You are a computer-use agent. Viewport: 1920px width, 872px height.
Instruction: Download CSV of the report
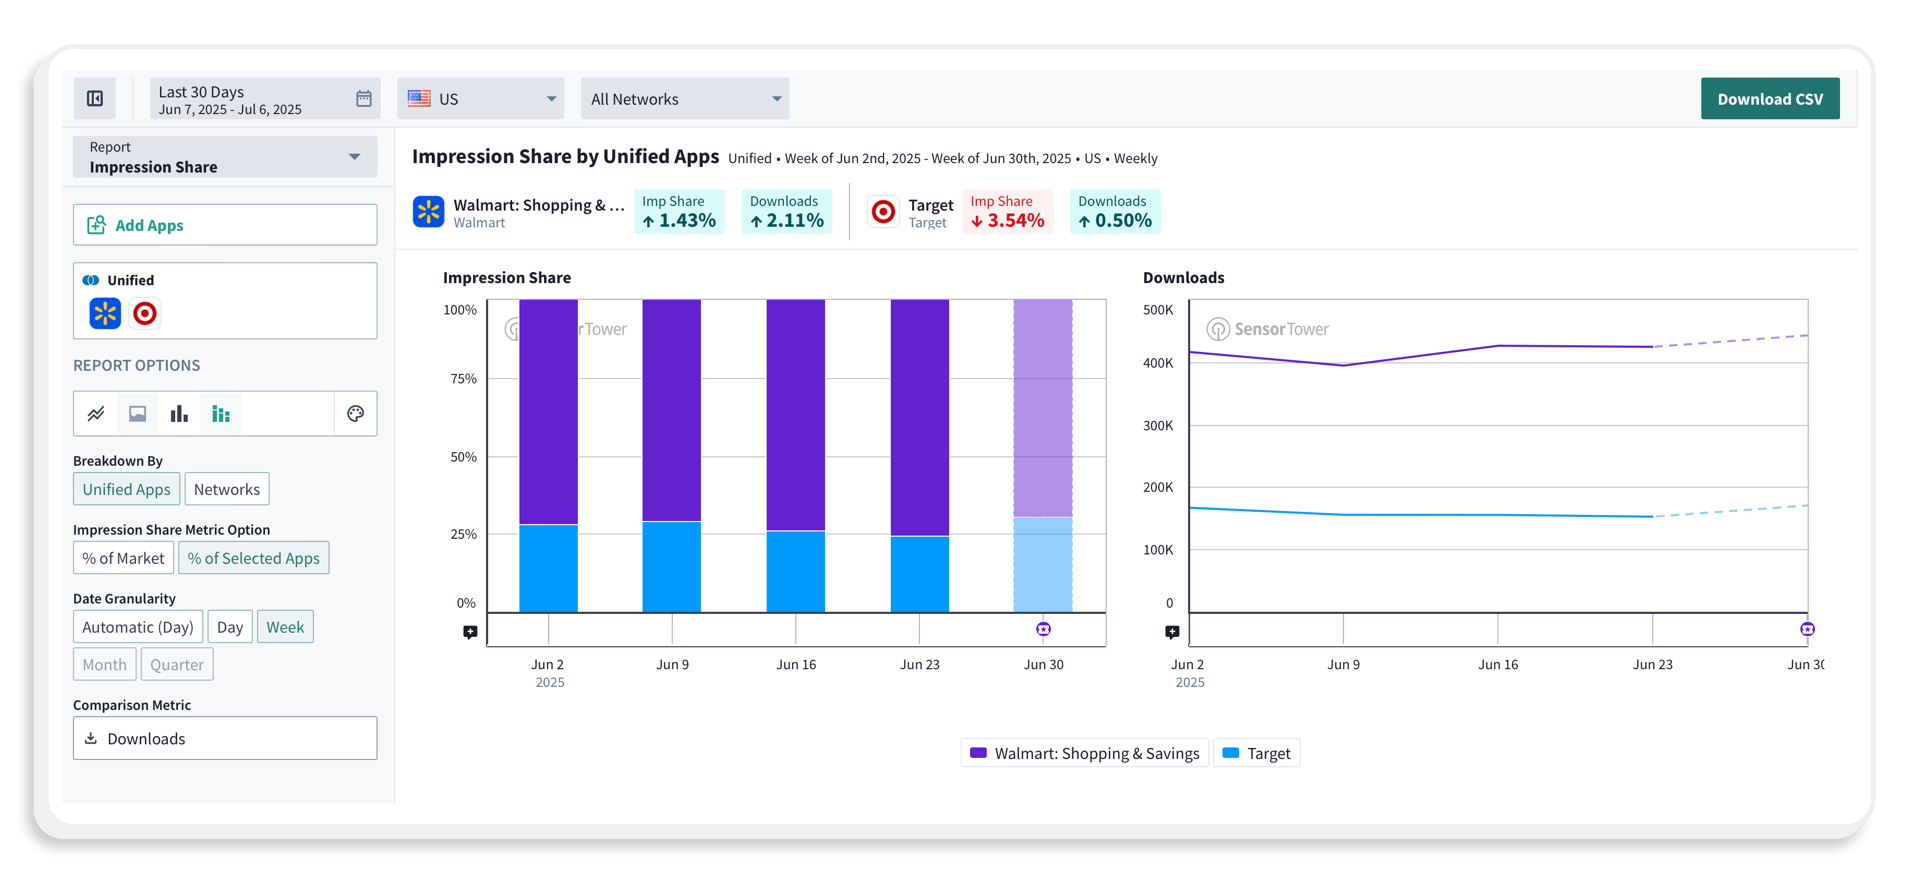[x=1770, y=98]
